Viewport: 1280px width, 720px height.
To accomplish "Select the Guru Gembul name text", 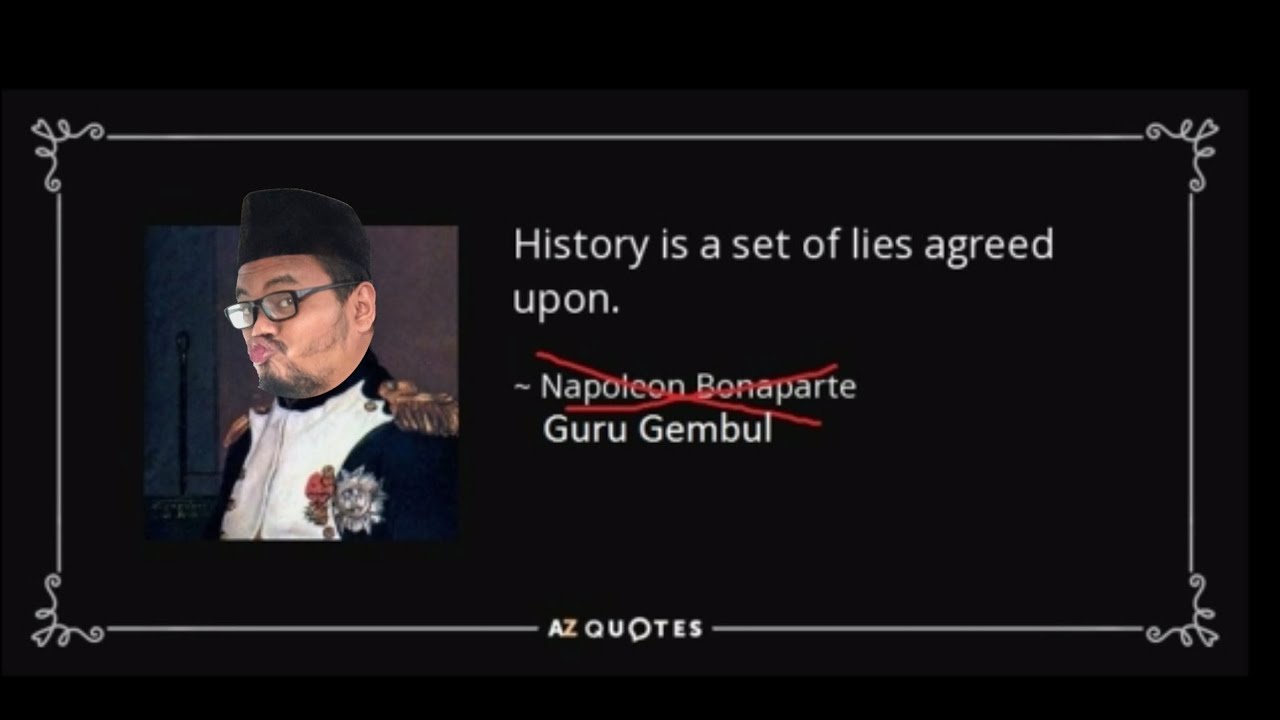I will [657, 429].
